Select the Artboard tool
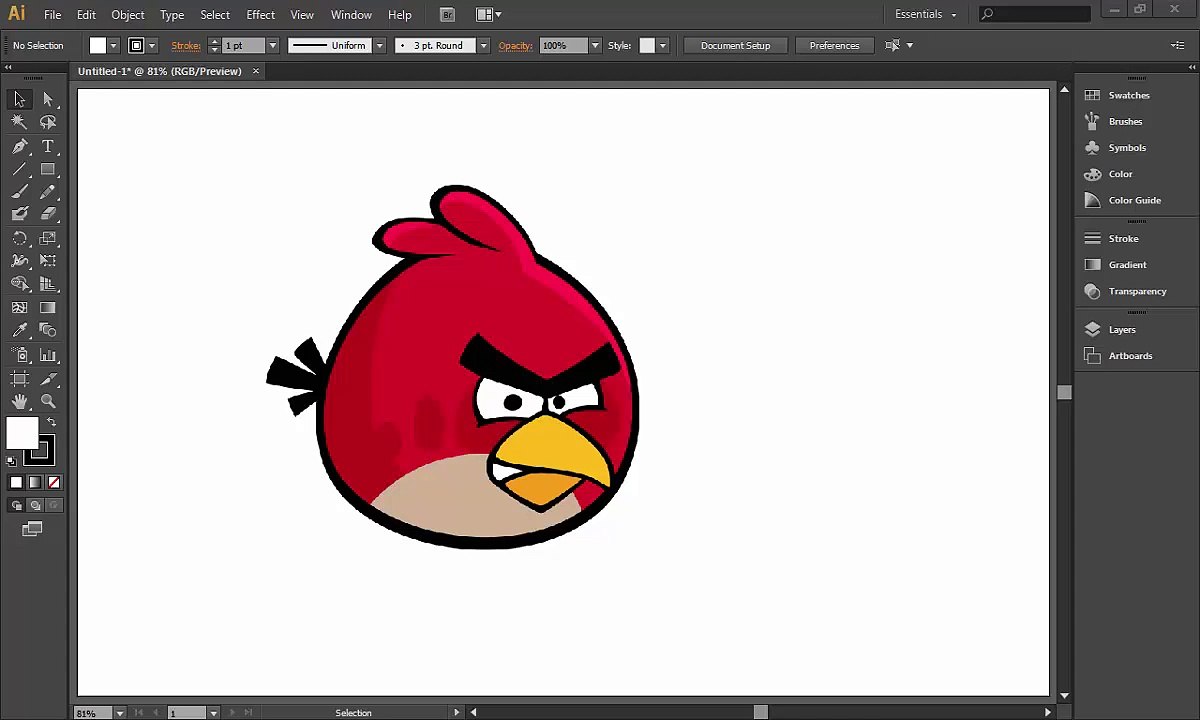1200x720 pixels. pos(19,379)
